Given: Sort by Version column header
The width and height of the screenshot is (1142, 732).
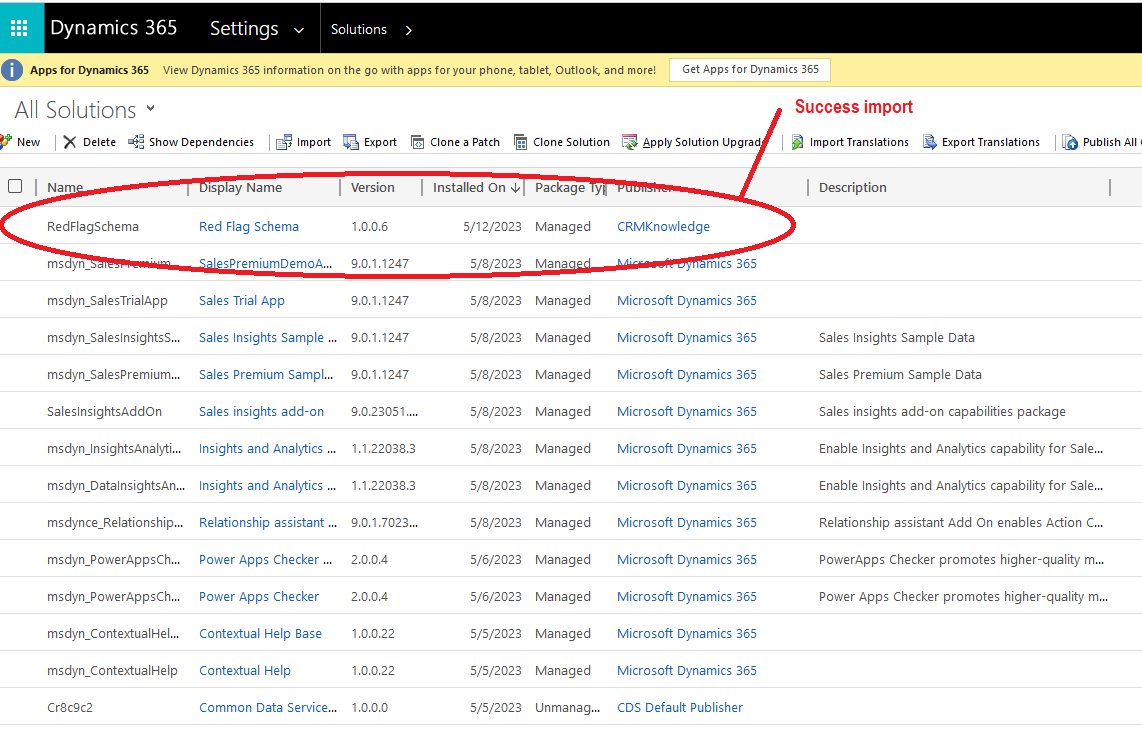Looking at the screenshot, I should [x=373, y=187].
